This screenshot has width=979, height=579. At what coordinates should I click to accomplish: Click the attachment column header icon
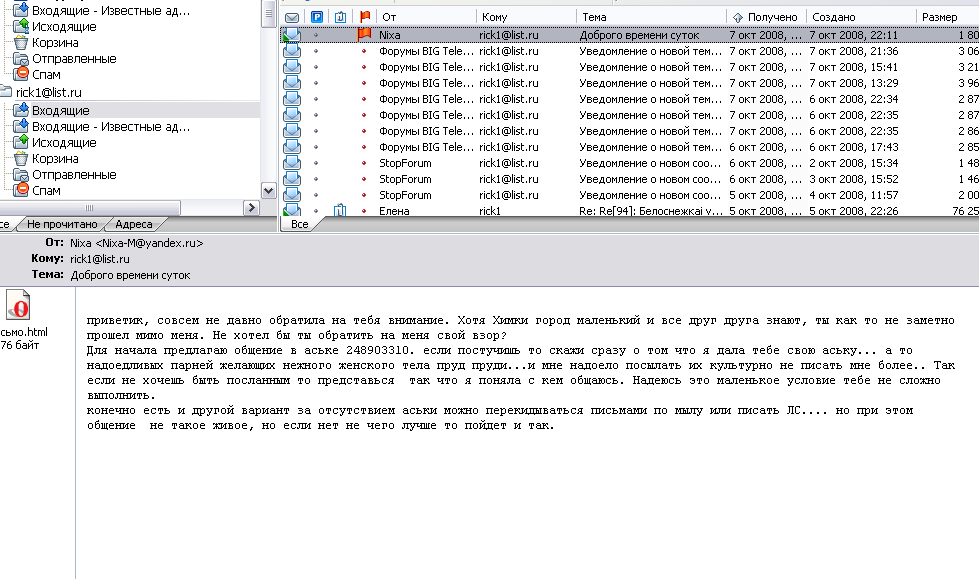click(341, 17)
